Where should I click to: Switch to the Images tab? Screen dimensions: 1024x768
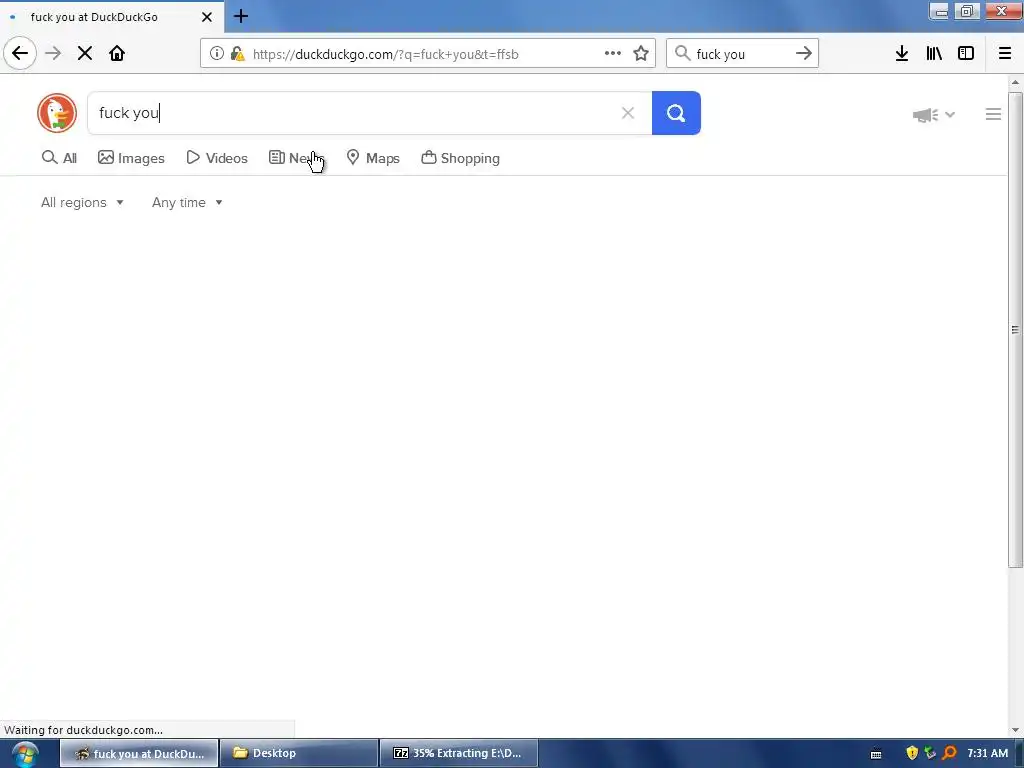131,158
